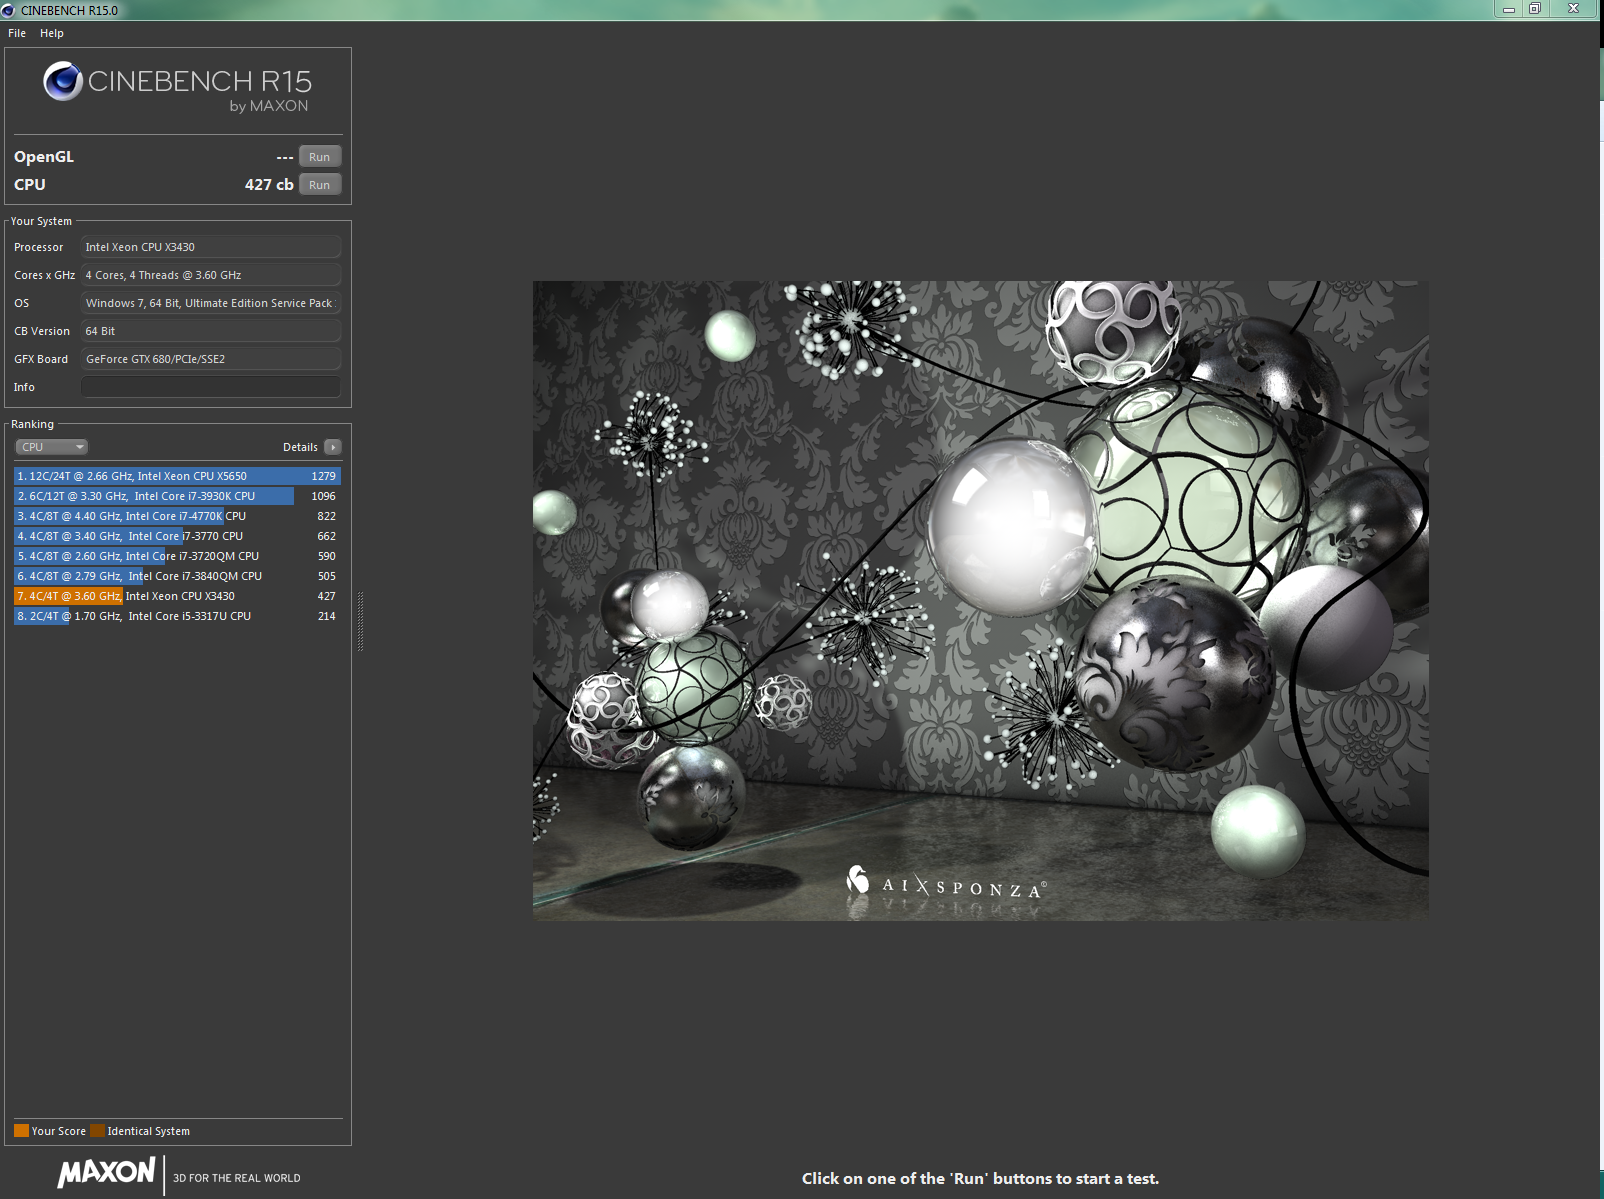
Task: Click the MAXON logo at bottom
Action: click(x=106, y=1172)
